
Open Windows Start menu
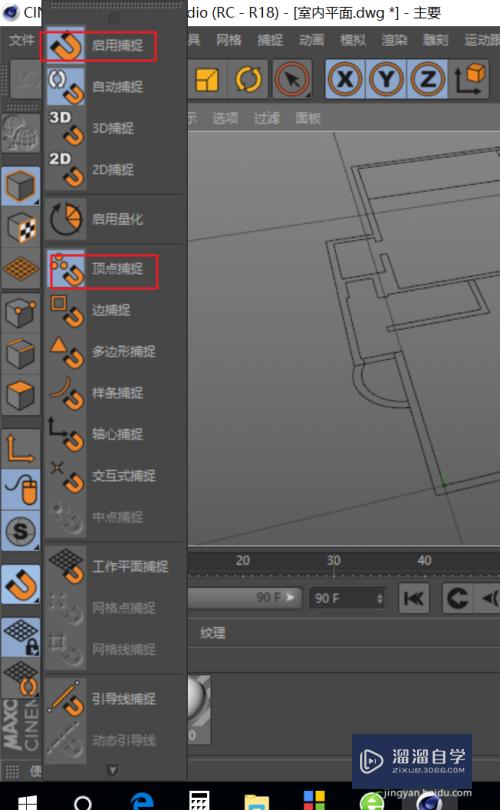[x=27, y=802]
